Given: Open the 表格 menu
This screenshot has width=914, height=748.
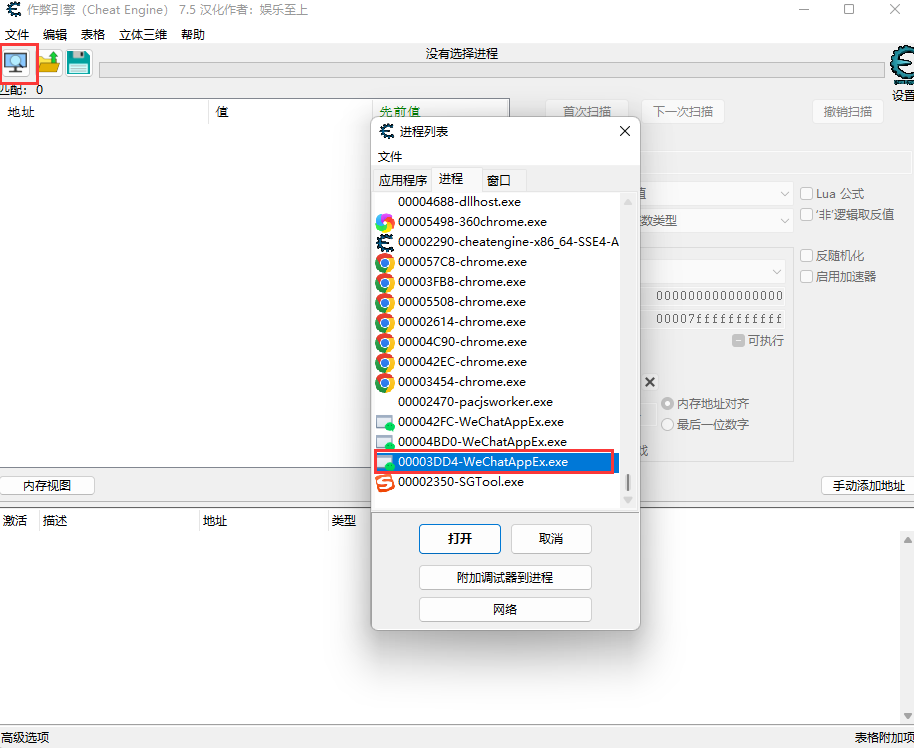Looking at the screenshot, I should point(93,34).
